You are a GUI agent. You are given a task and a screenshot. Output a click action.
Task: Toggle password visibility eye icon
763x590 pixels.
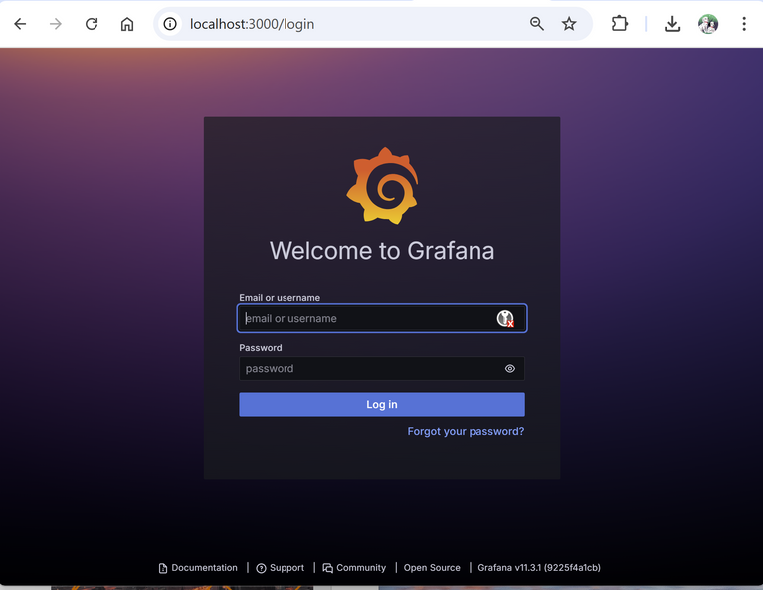(x=510, y=369)
